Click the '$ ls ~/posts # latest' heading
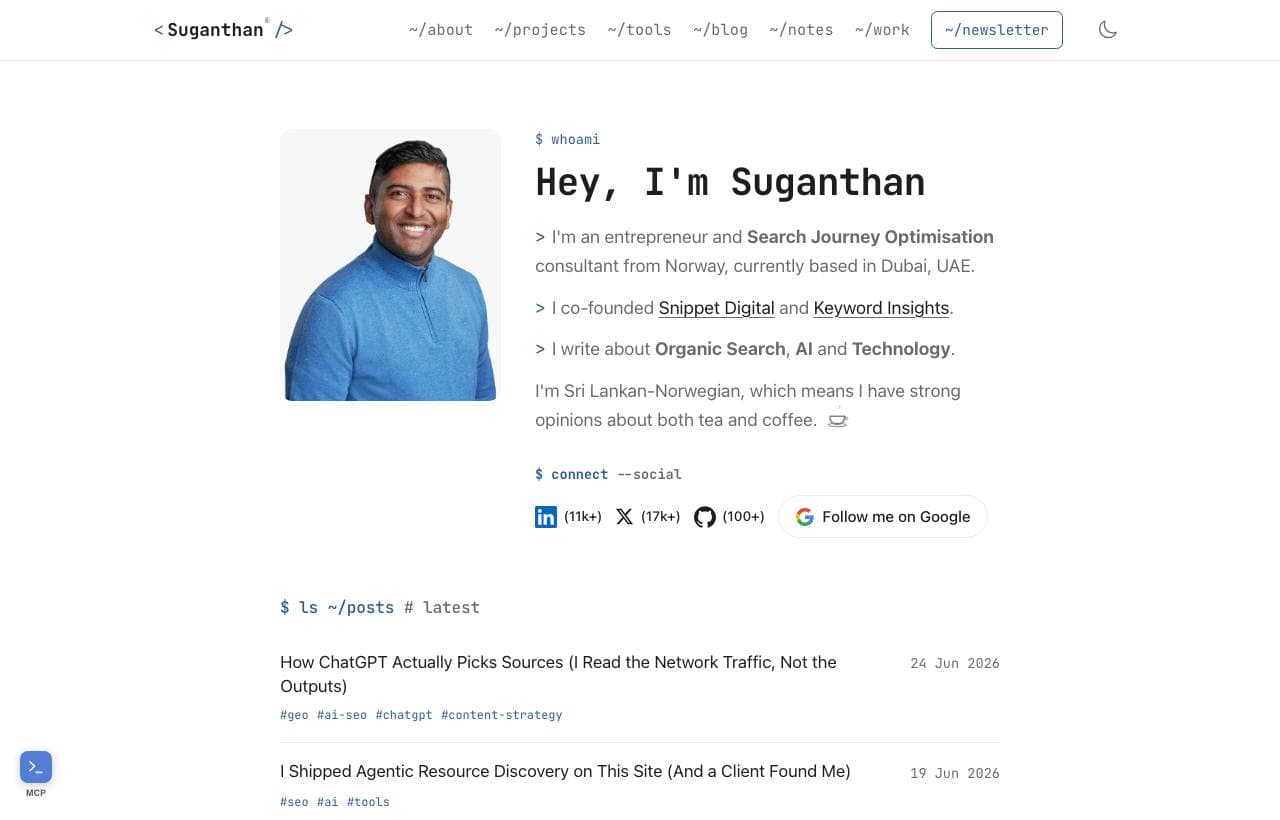The width and height of the screenshot is (1280, 820). (x=380, y=607)
